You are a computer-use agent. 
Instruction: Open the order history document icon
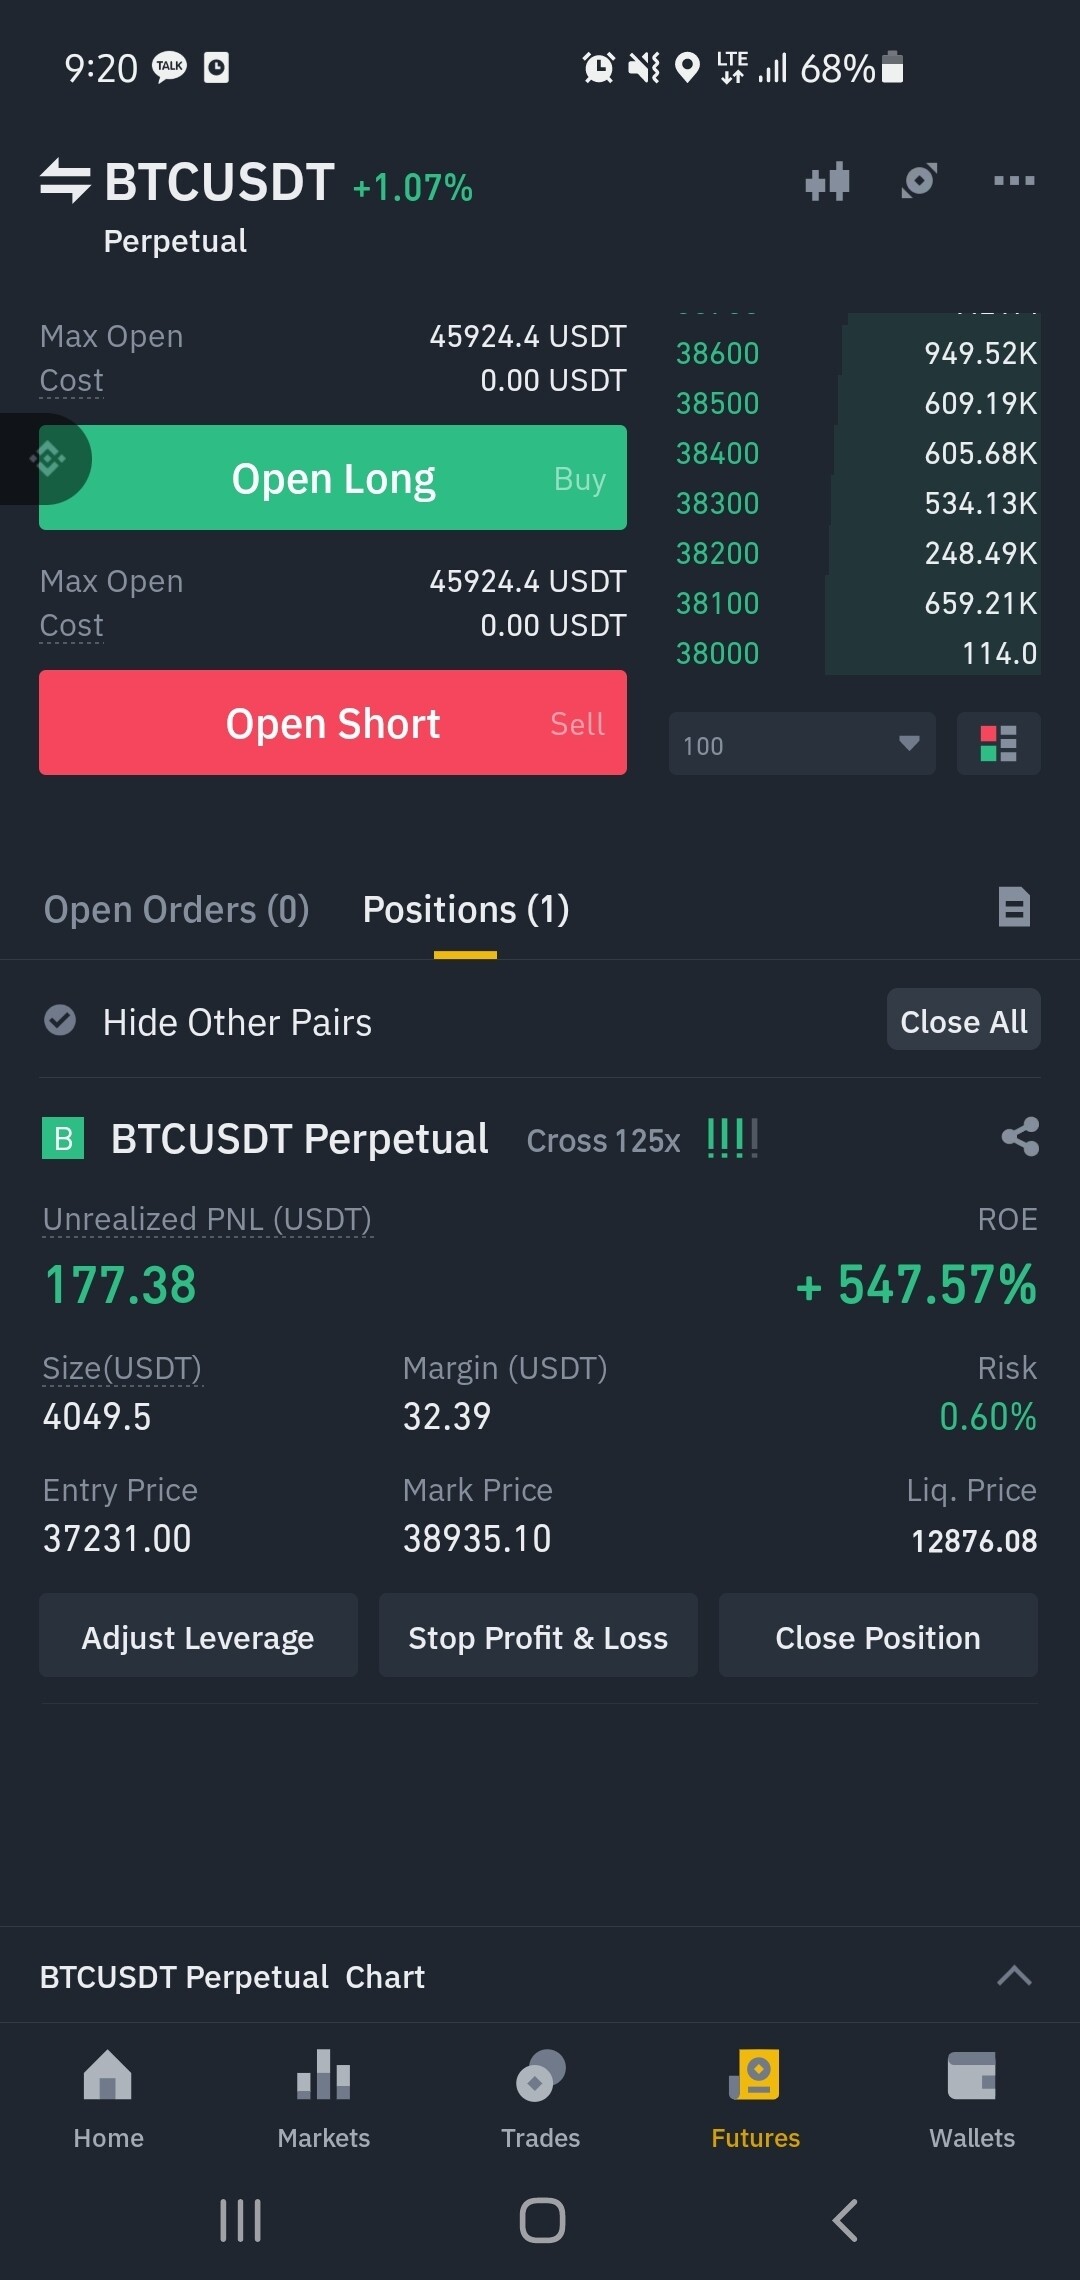coord(1014,908)
